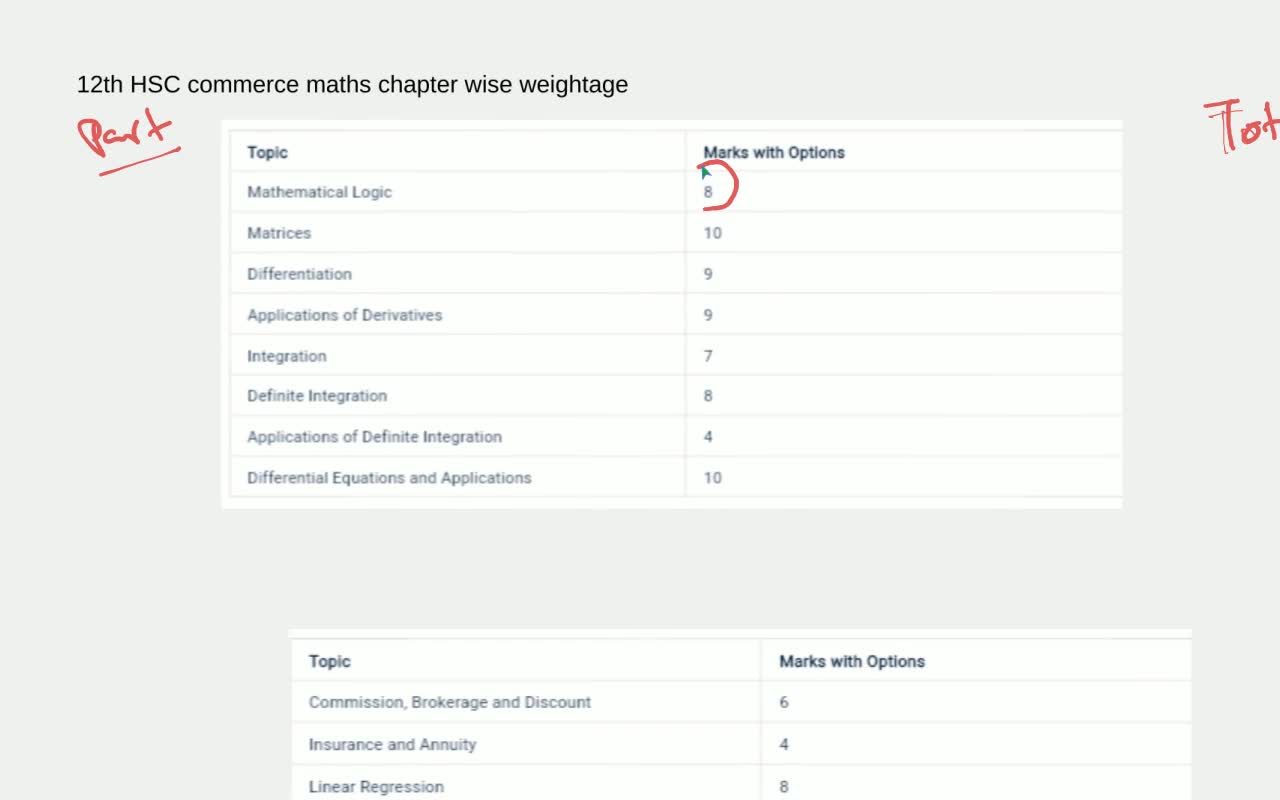Viewport: 1280px width, 800px height.
Task: Select Commission, Brokerage and Discount row
Action: [741, 702]
